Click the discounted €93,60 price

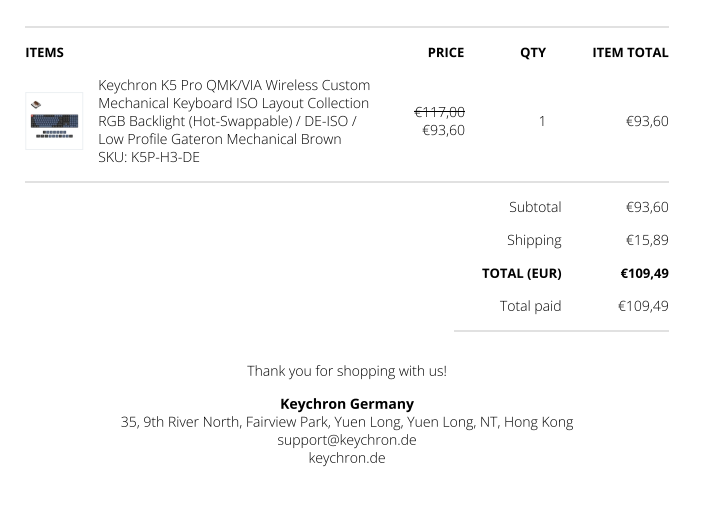click(x=444, y=130)
